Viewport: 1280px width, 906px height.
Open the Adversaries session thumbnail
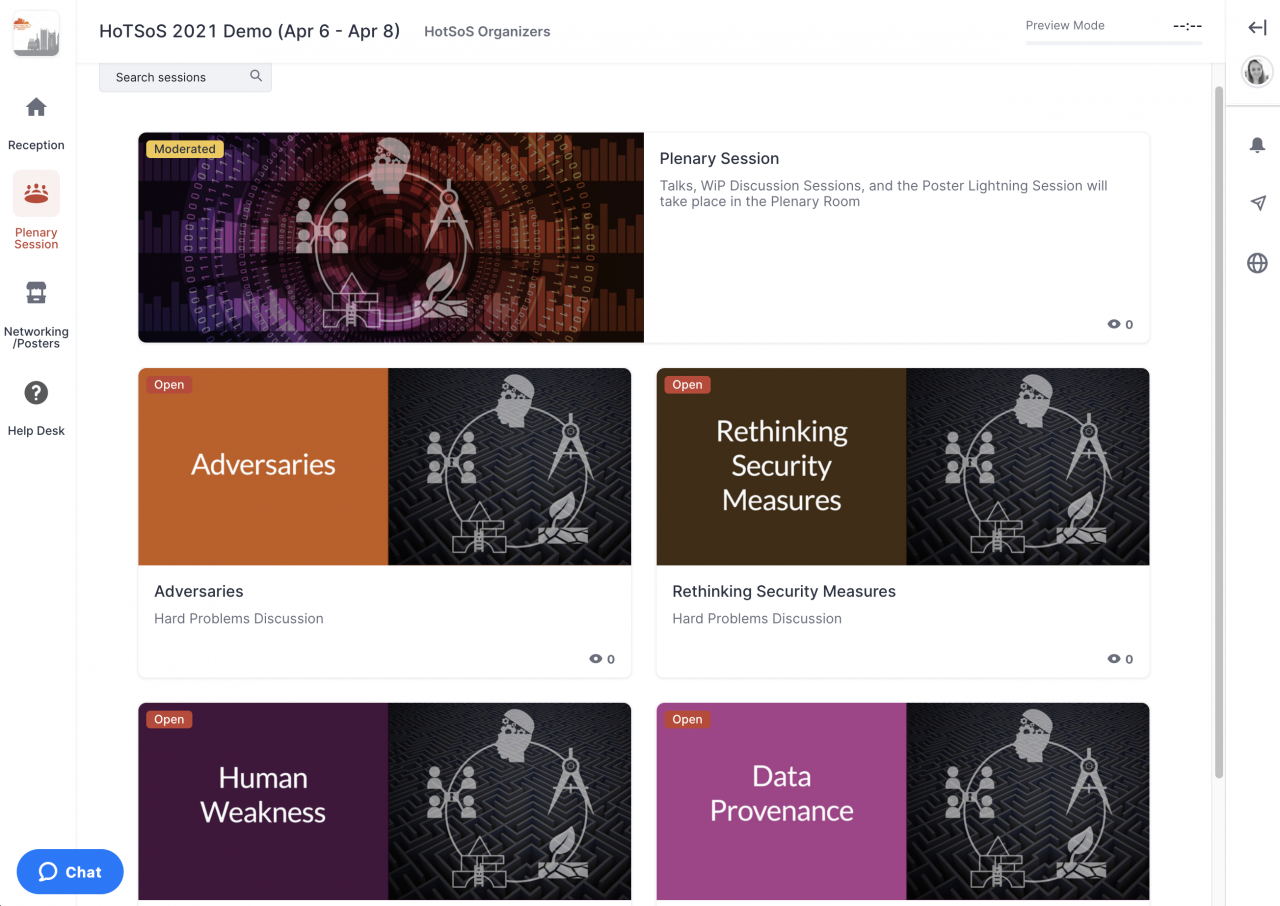[x=384, y=466]
